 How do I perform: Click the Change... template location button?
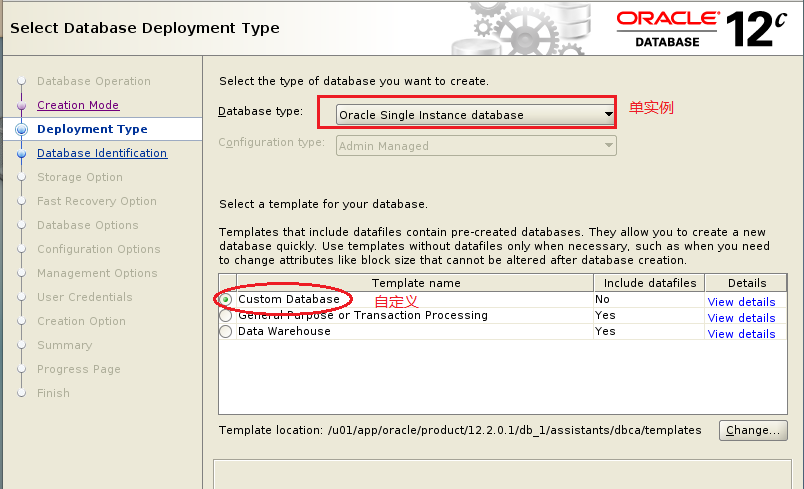click(x=753, y=430)
